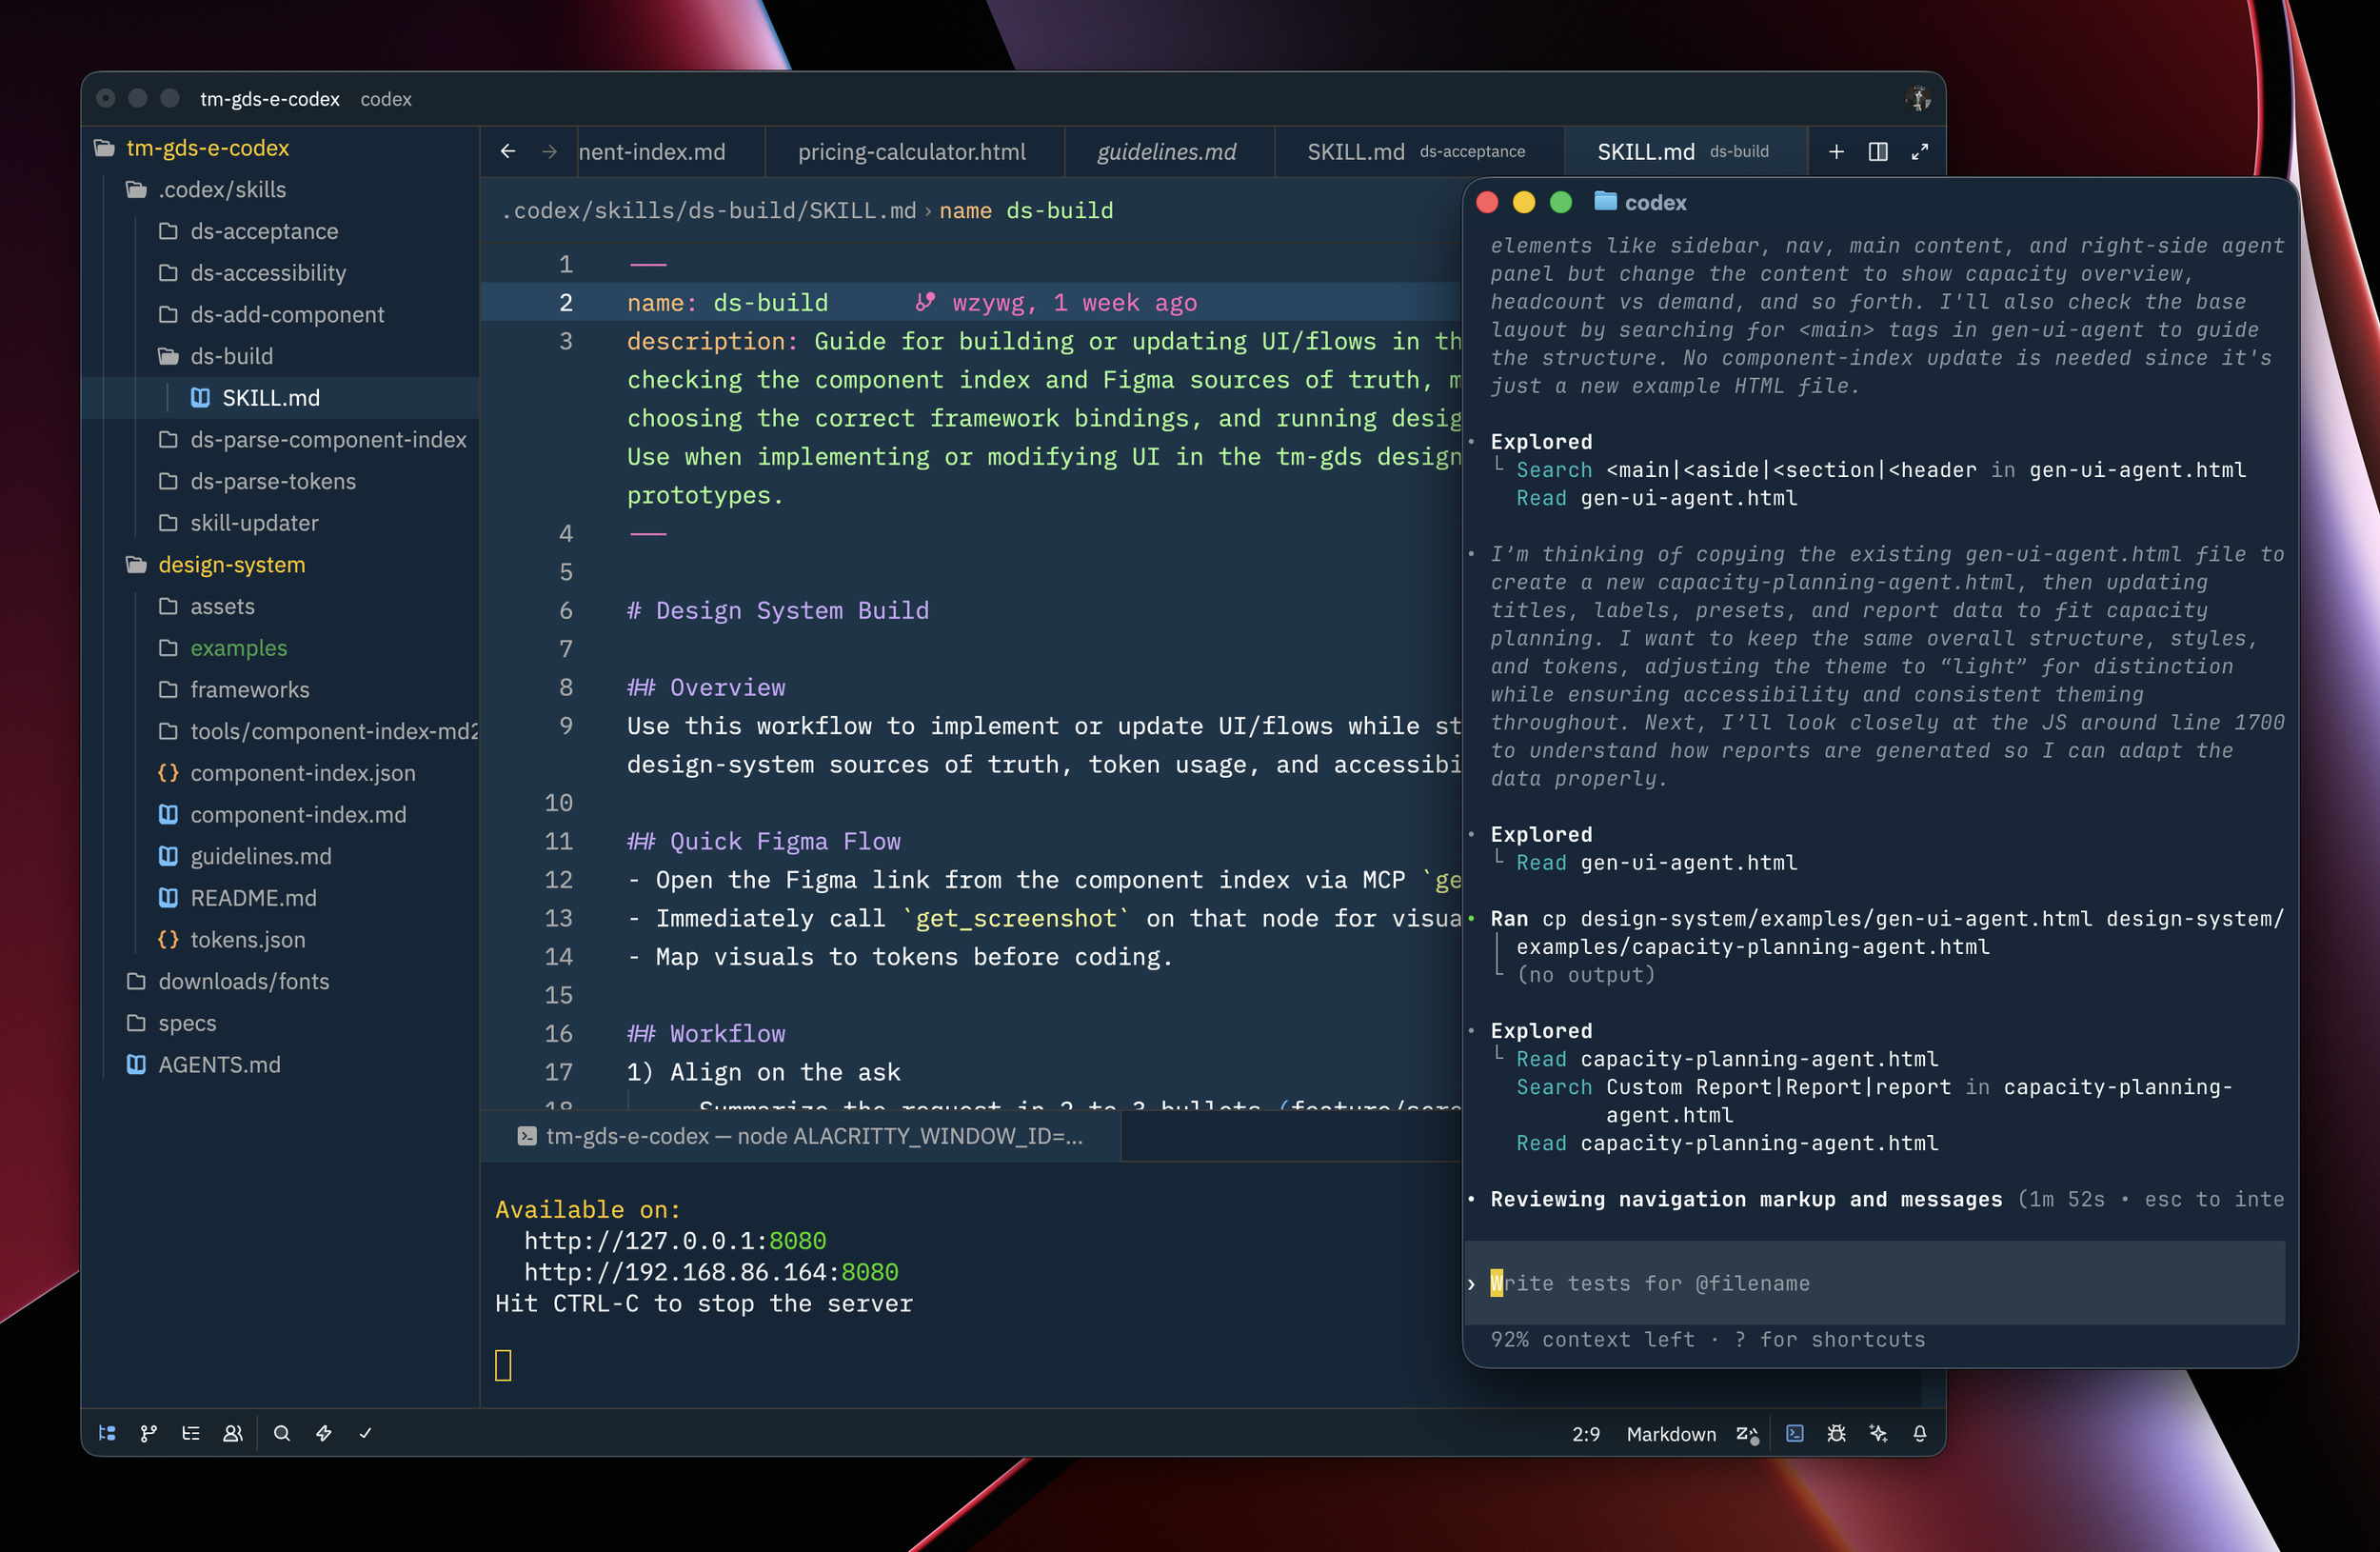
Task: Open the http://127.0.0.1:8080 link in terminal
Action: (675, 1241)
